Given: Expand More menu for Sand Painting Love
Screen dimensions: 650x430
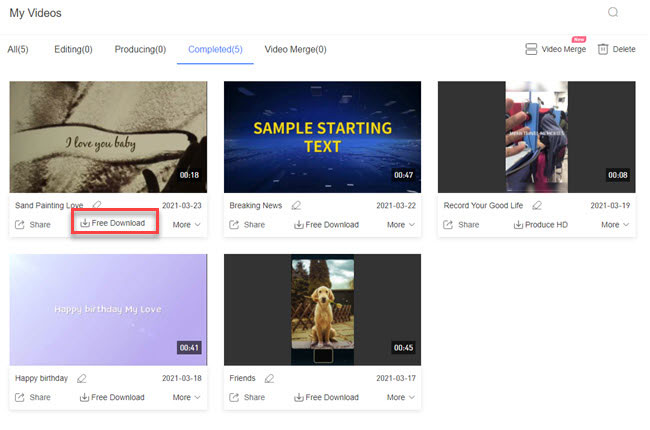Looking at the screenshot, I should coord(187,224).
